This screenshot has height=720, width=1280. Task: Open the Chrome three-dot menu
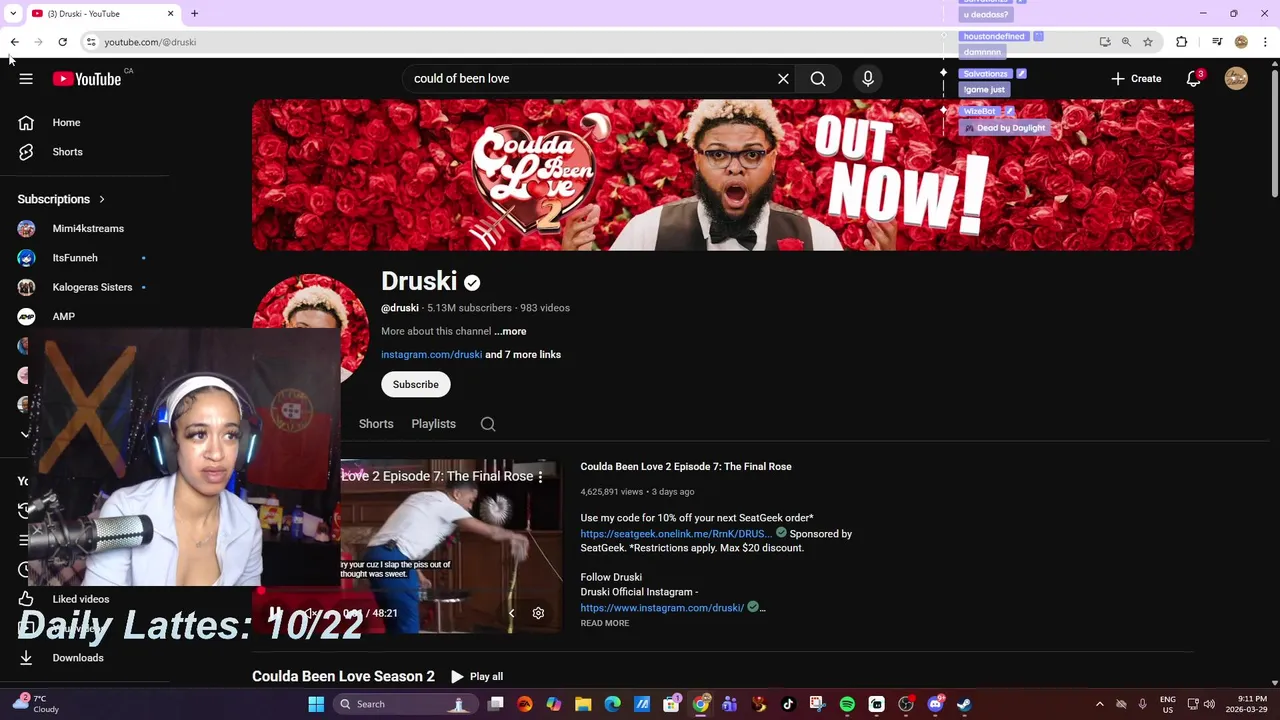pos(1265,42)
